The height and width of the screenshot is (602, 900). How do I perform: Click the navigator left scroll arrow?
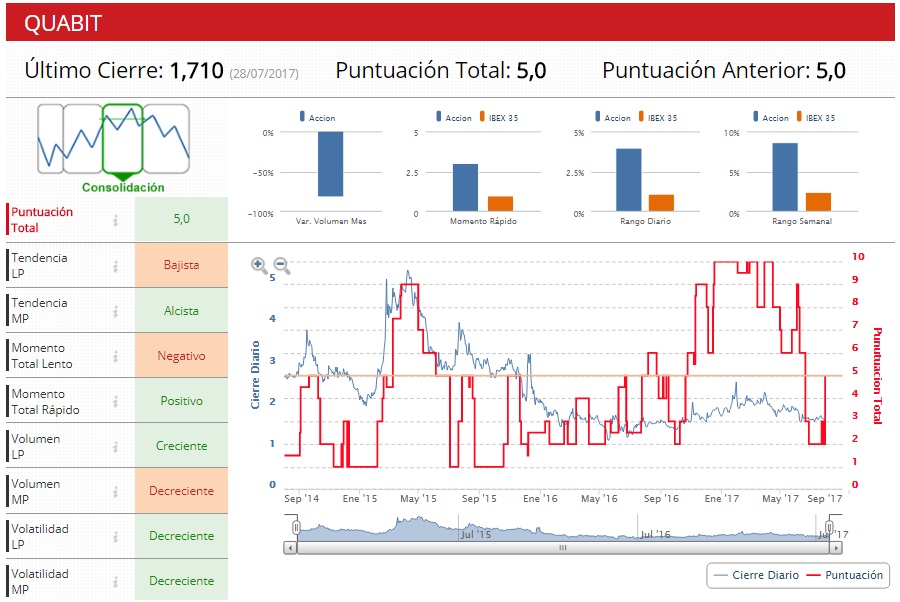[290, 548]
